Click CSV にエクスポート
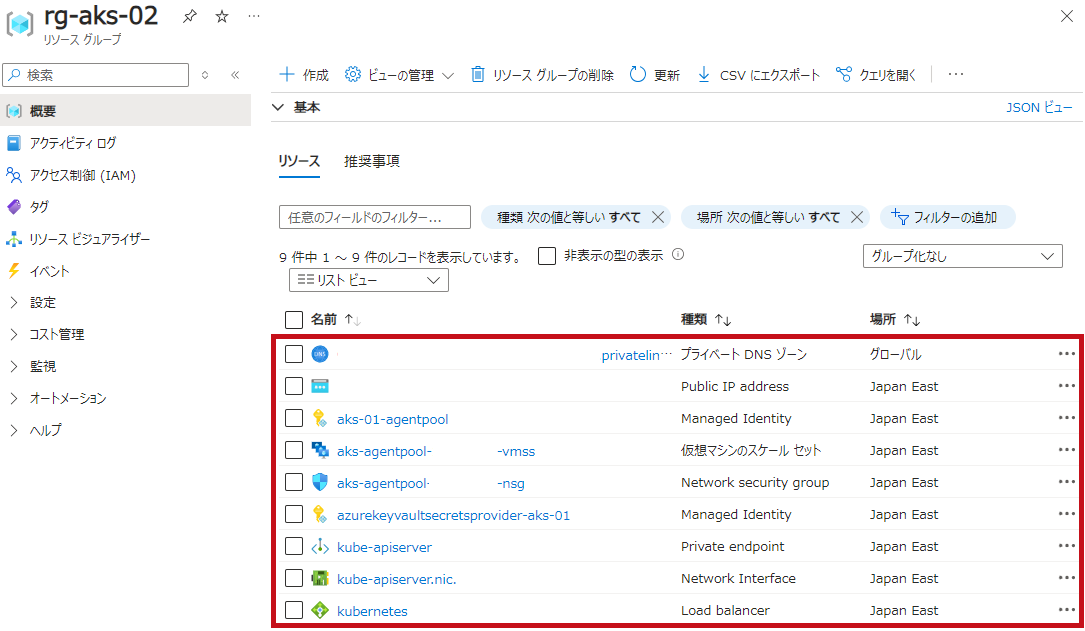The image size is (1085, 631). coord(758,75)
